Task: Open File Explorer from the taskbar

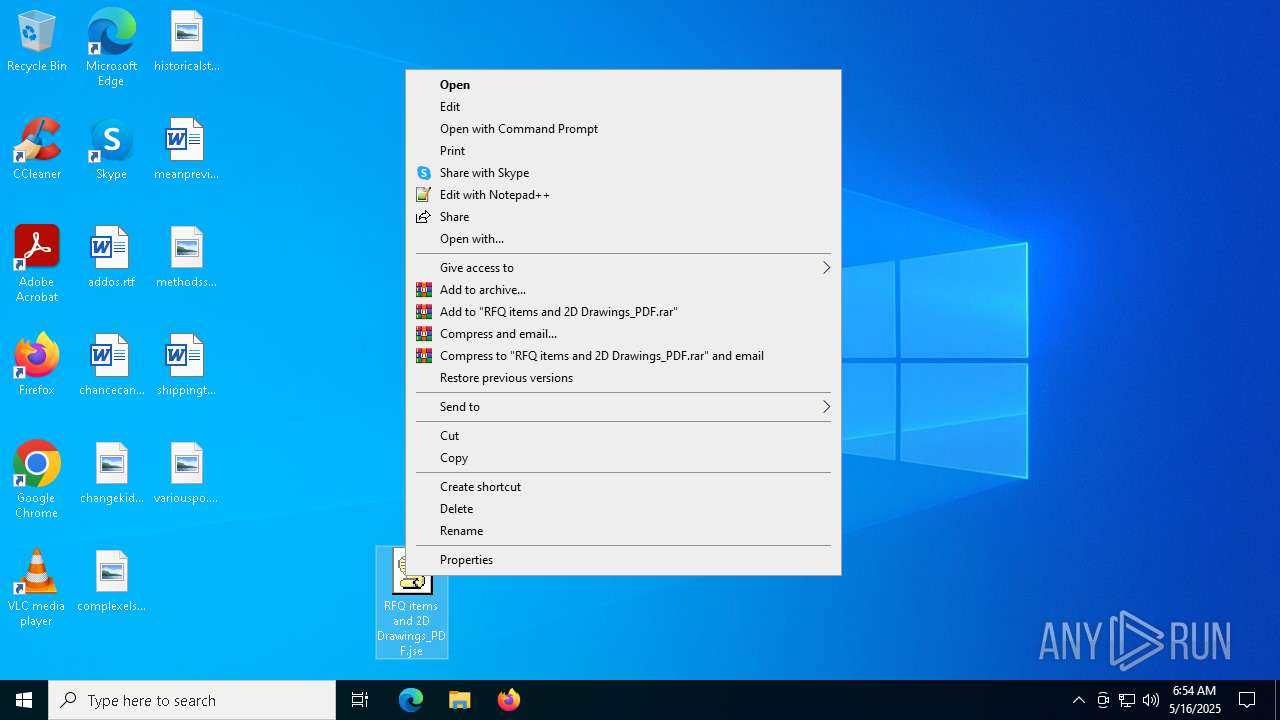Action: (x=460, y=700)
